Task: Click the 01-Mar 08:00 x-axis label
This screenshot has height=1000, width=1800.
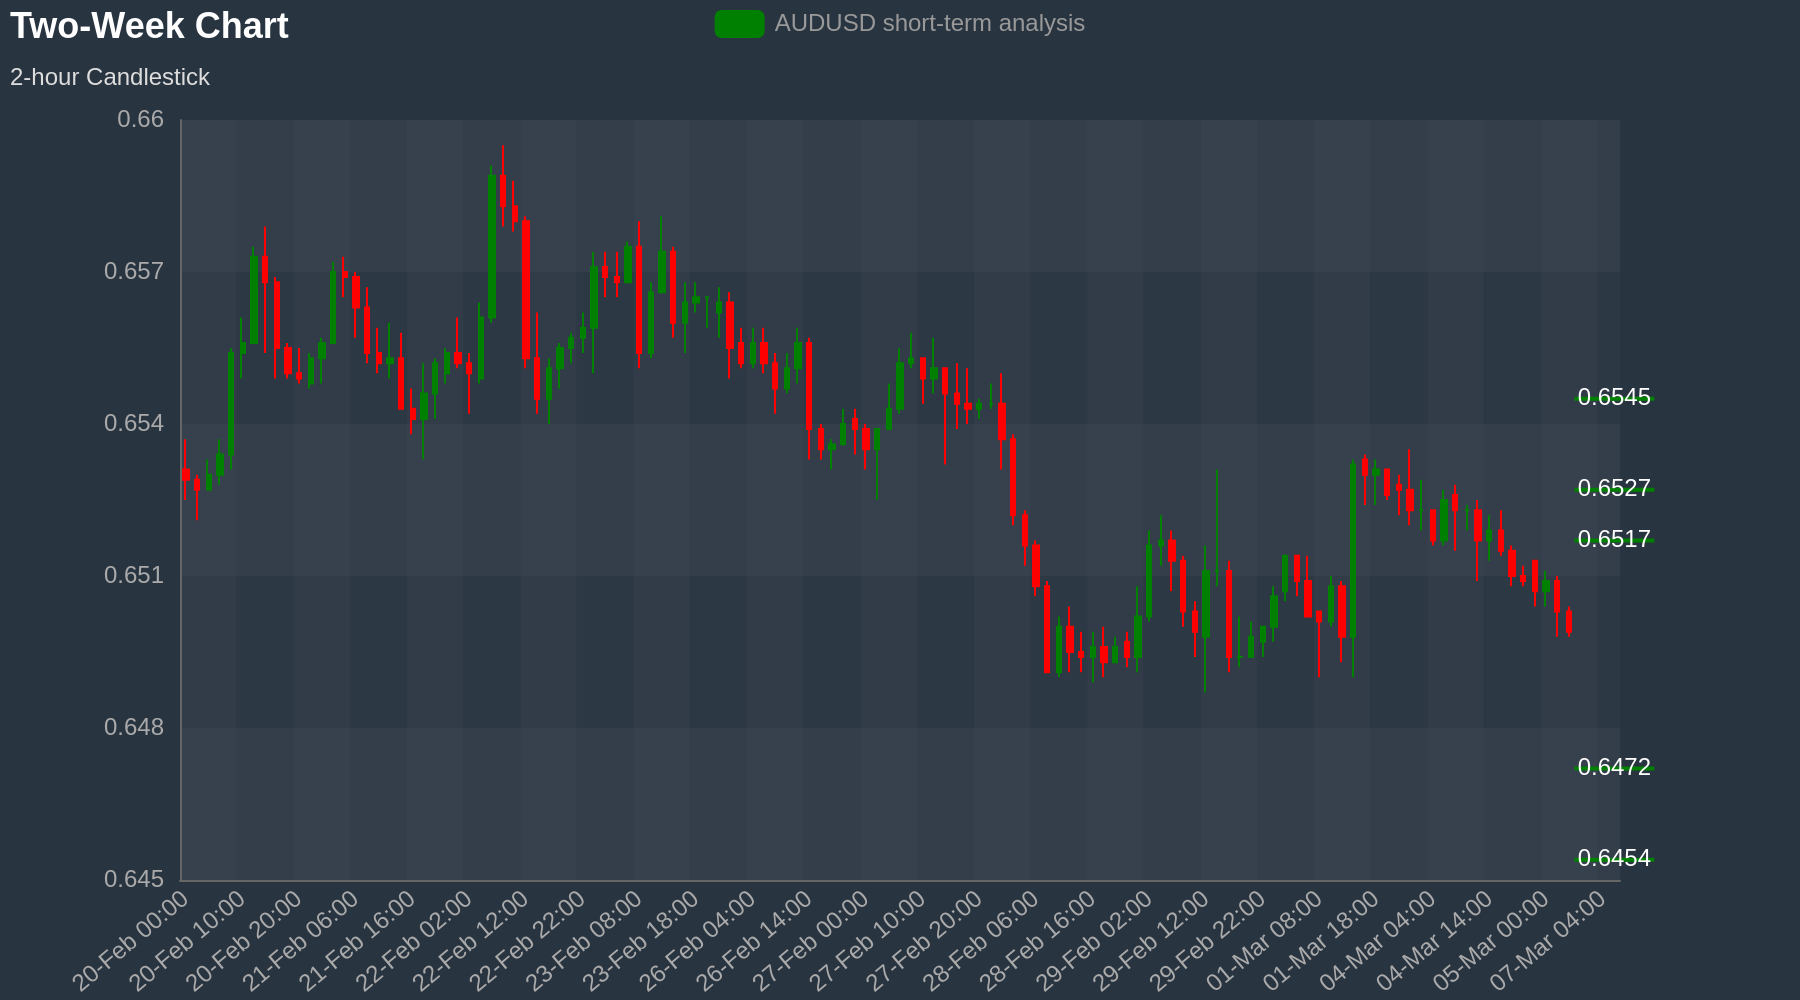Action: pos(1265,941)
